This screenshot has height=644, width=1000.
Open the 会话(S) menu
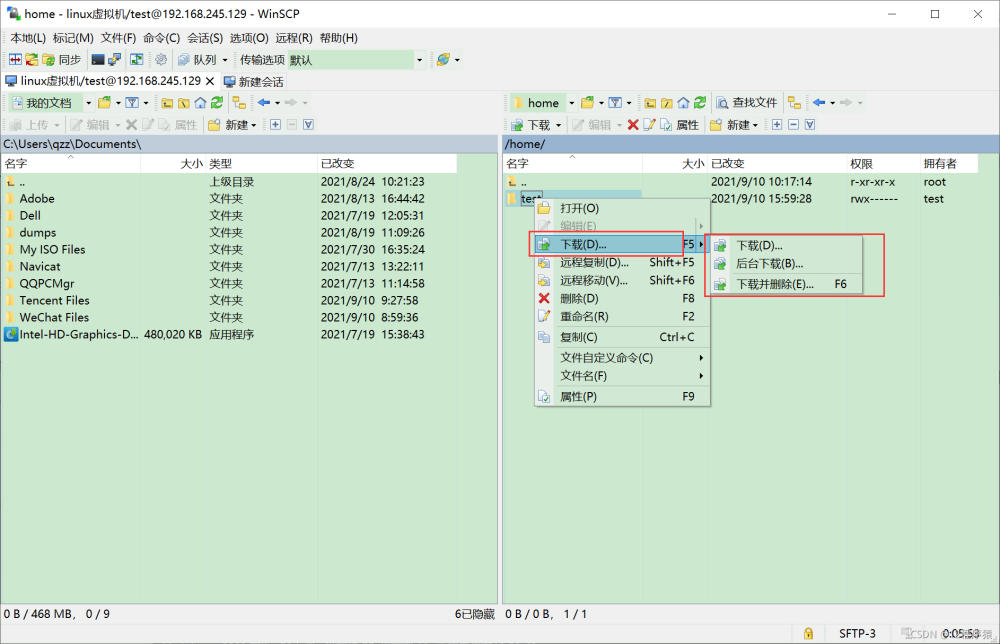pyautogui.click(x=205, y=38)
